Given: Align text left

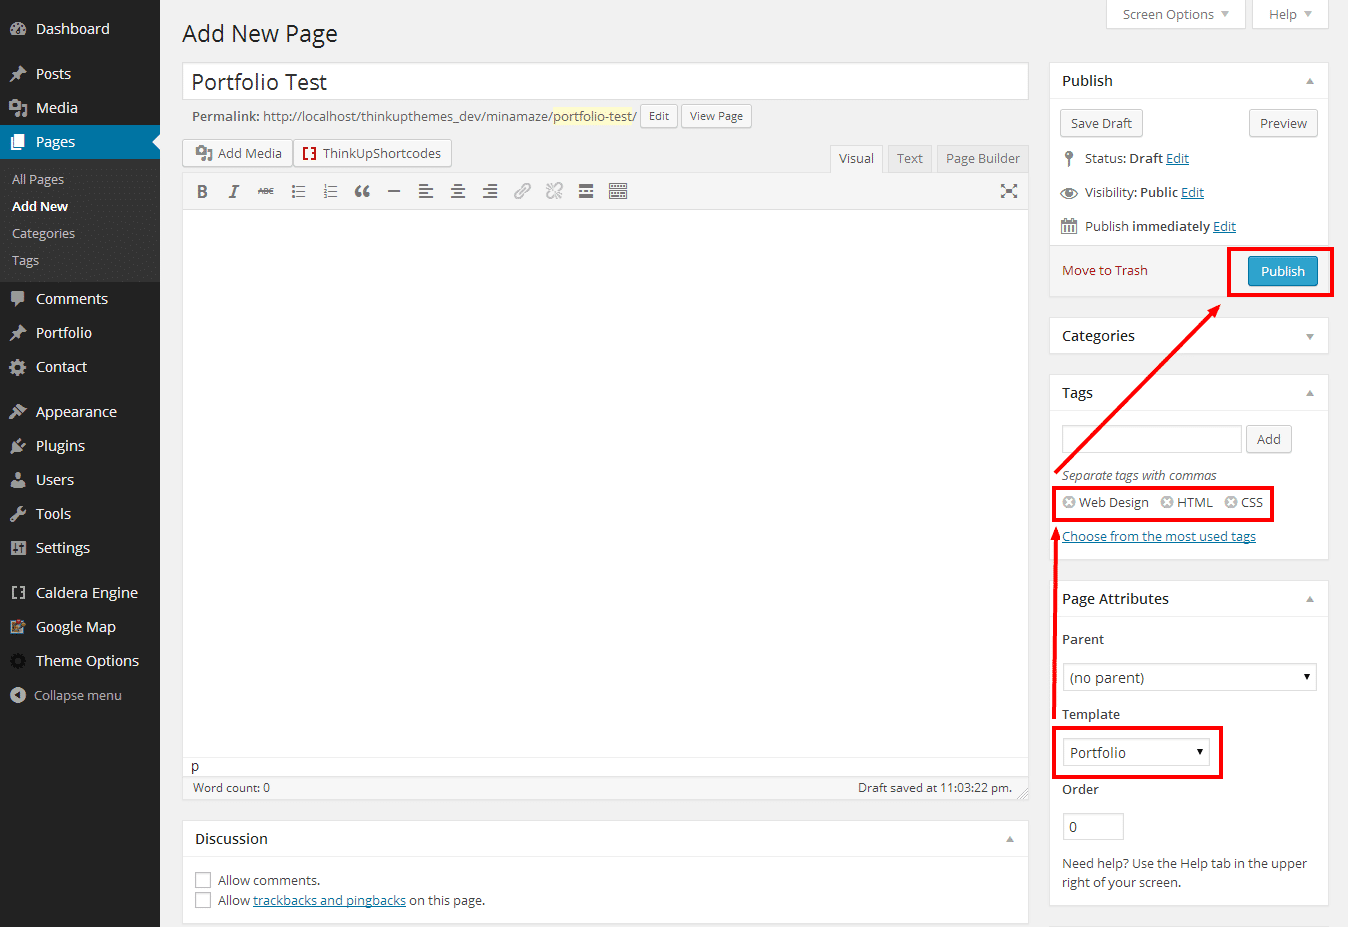Looking at the screenshot, I should [x=426, y=191].
